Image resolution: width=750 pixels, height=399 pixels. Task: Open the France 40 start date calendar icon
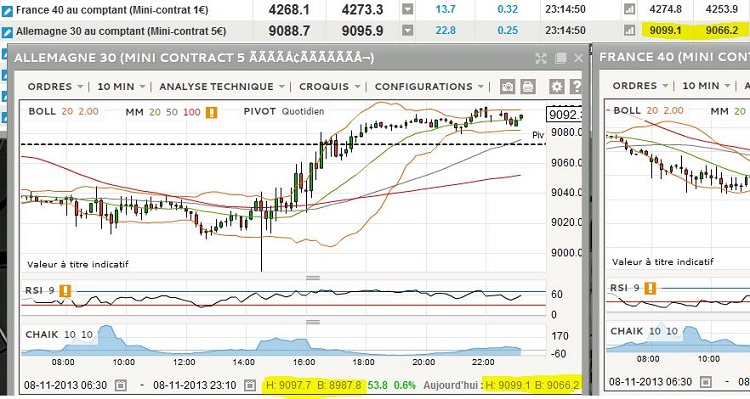point(706,382)
